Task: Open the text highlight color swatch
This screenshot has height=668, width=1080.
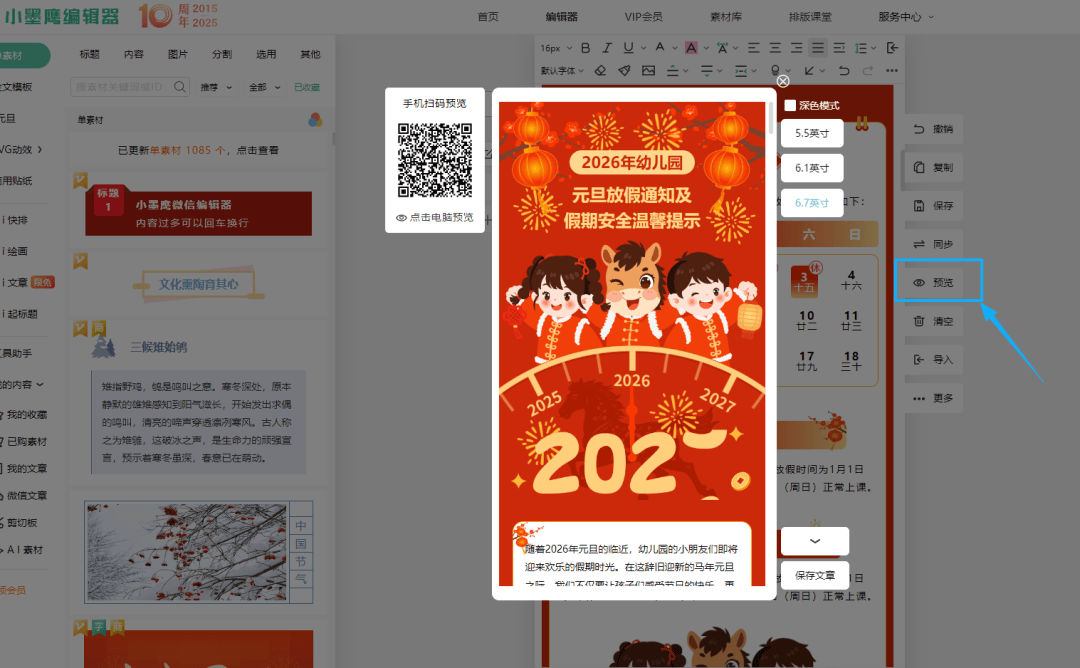Action: tap(691, 47)
